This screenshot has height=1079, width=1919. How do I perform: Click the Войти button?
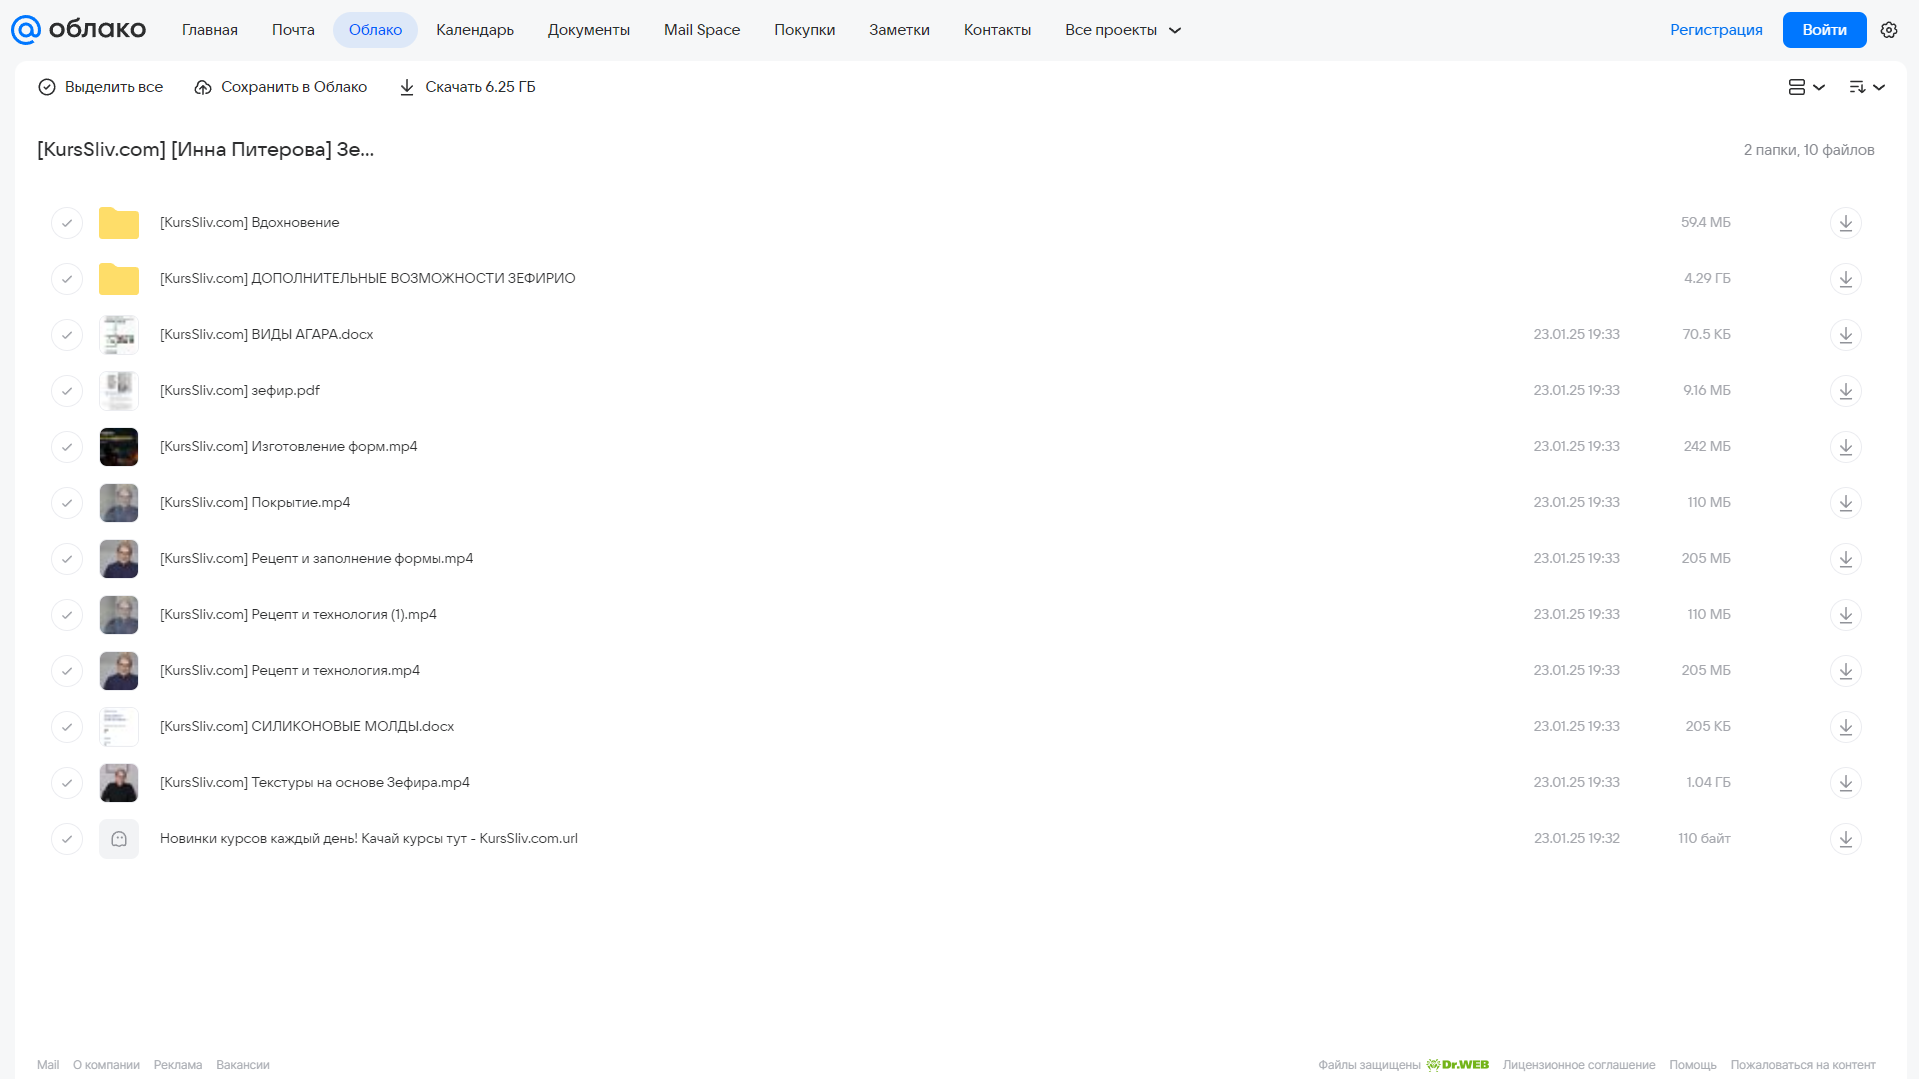tap(1824, 30)
